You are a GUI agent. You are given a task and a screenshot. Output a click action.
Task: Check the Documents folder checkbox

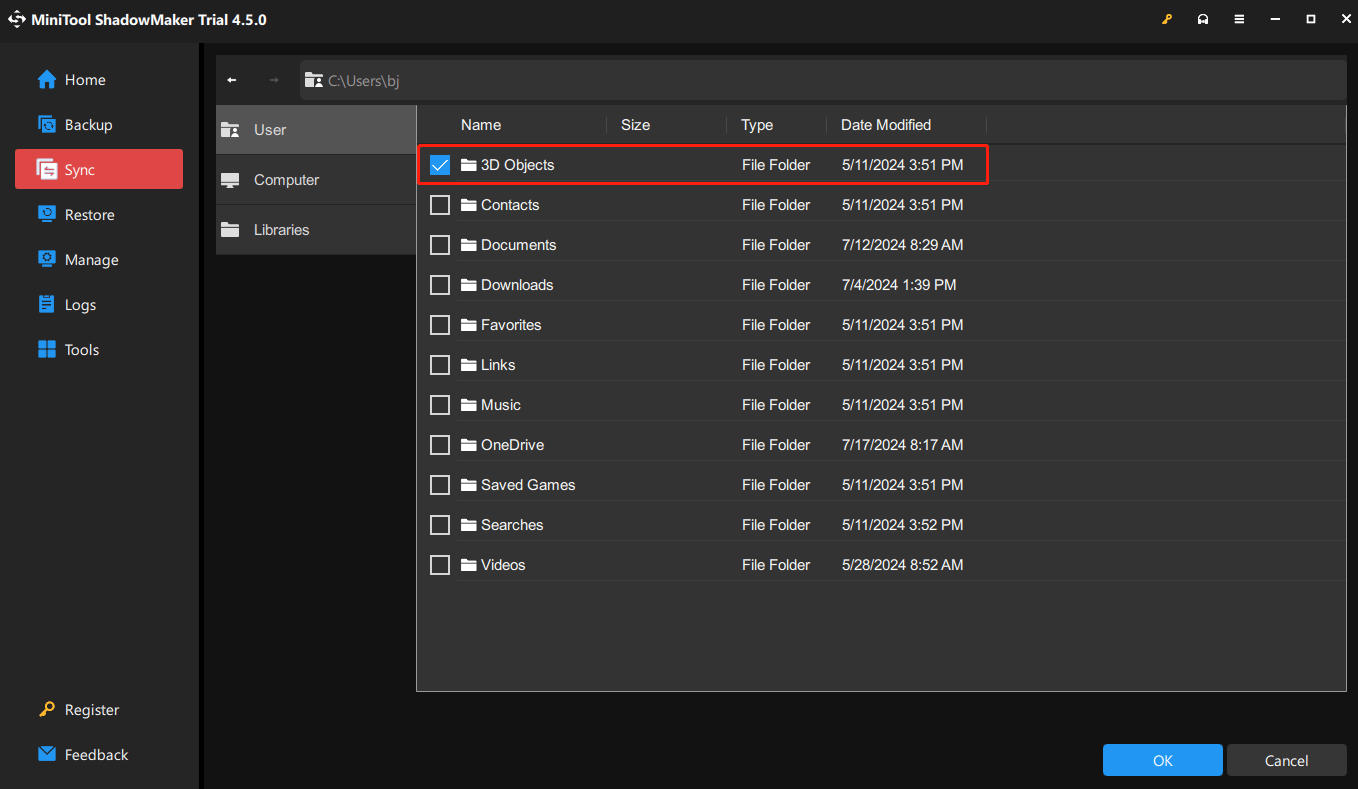pyautogui.click(x=440, y=245)
